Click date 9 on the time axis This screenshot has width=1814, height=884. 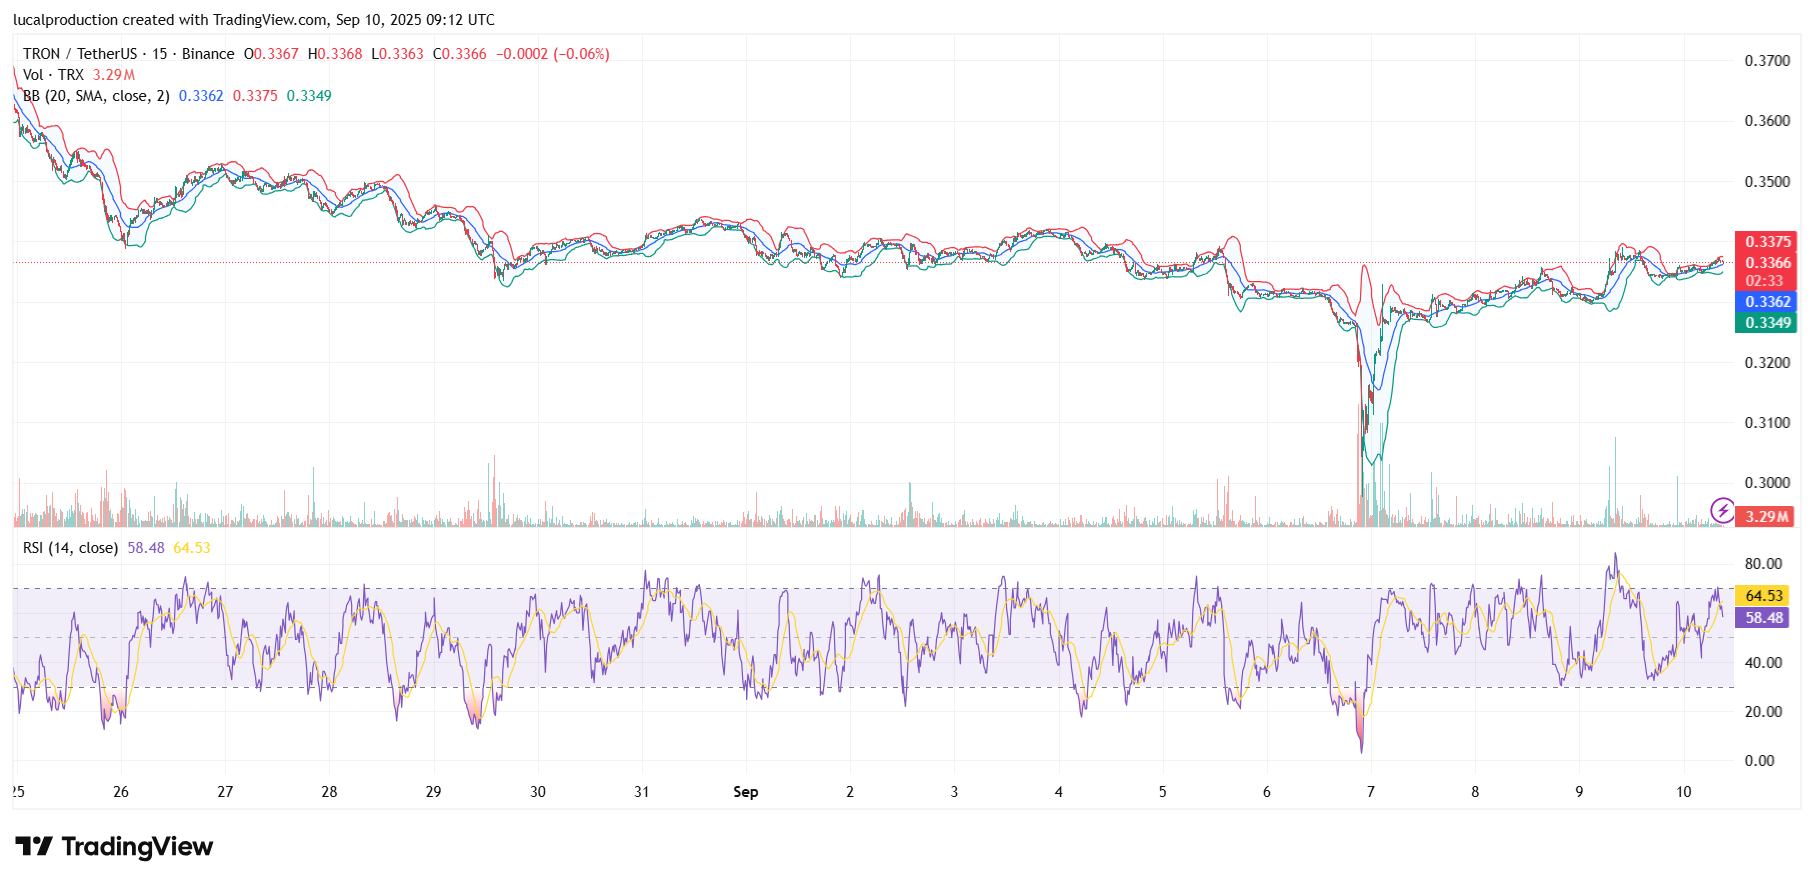(x=1579, y=792)
